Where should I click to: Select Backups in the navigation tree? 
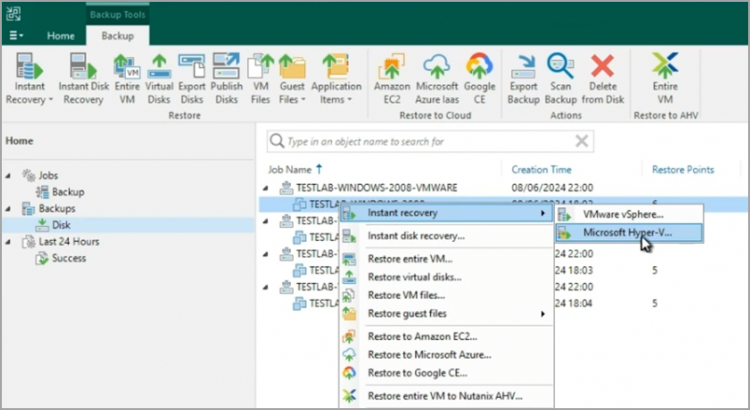pyautogui.click(x=56, y=209)
